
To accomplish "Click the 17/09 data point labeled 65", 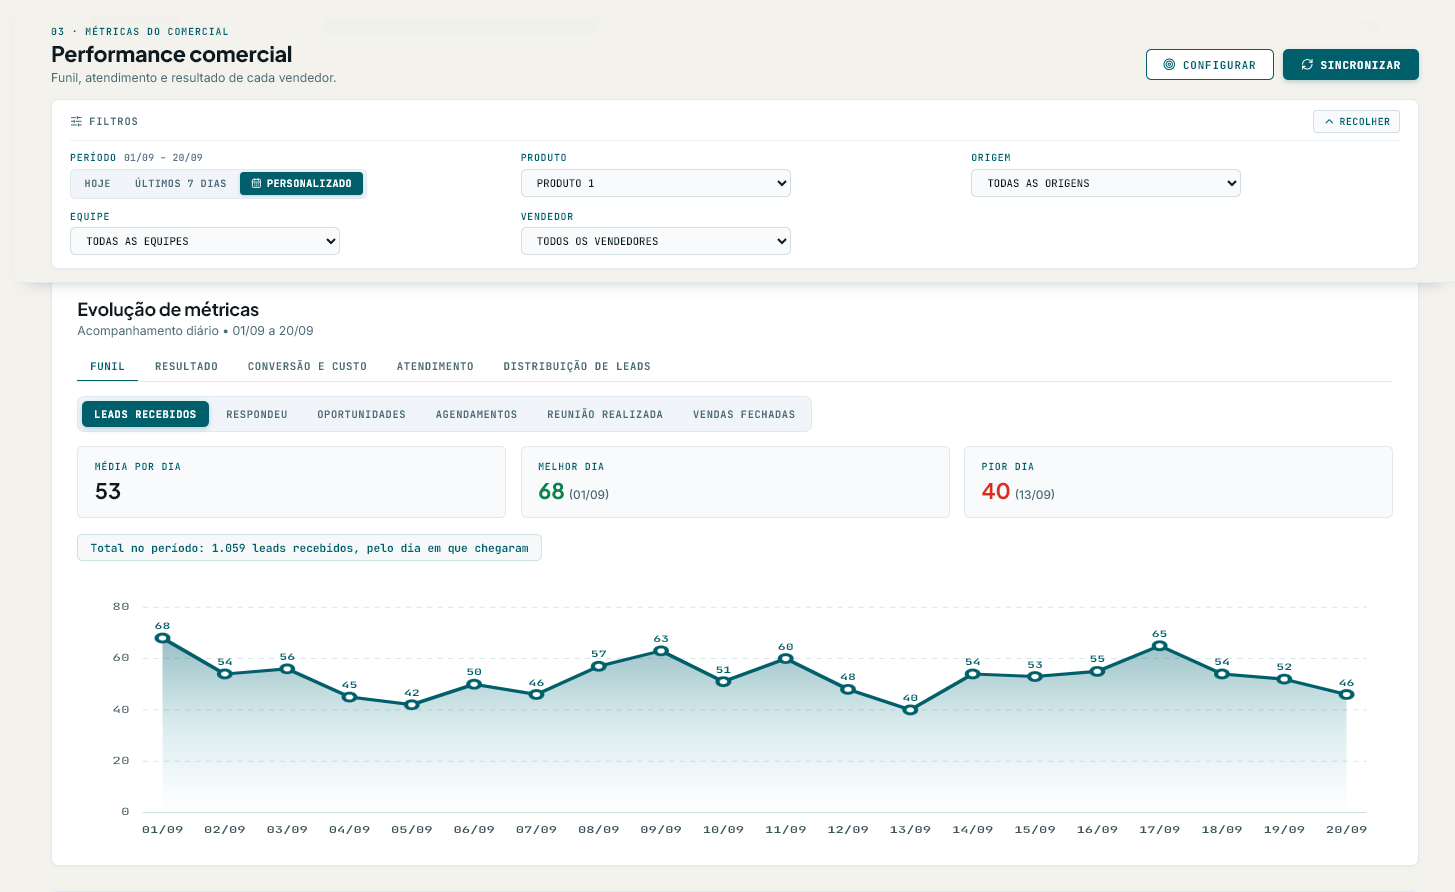I will 1159,646.
